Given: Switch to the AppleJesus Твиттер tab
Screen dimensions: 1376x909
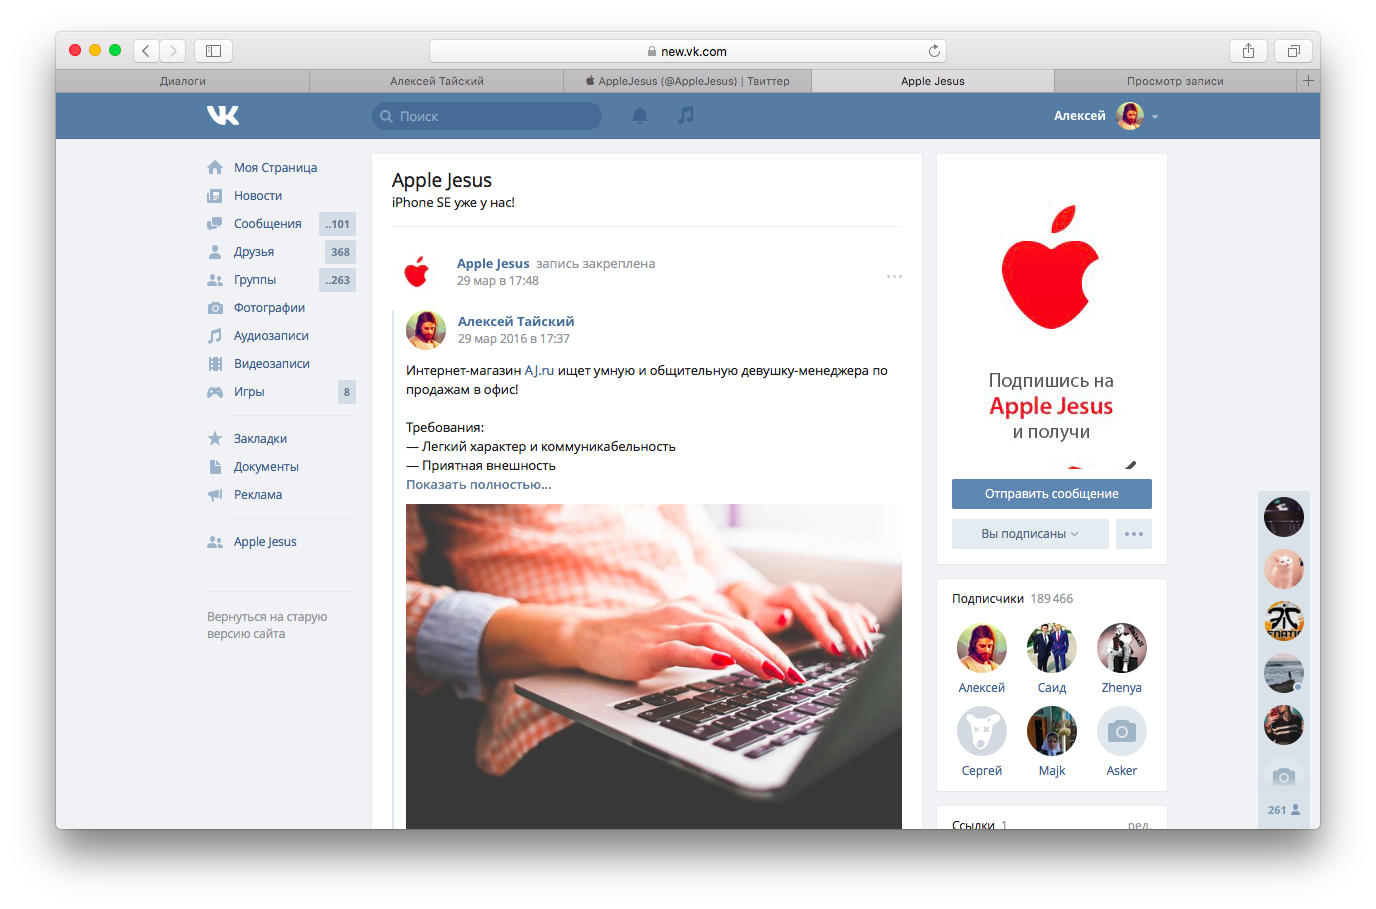Looking at the screenshot, I should pos(688,81).
